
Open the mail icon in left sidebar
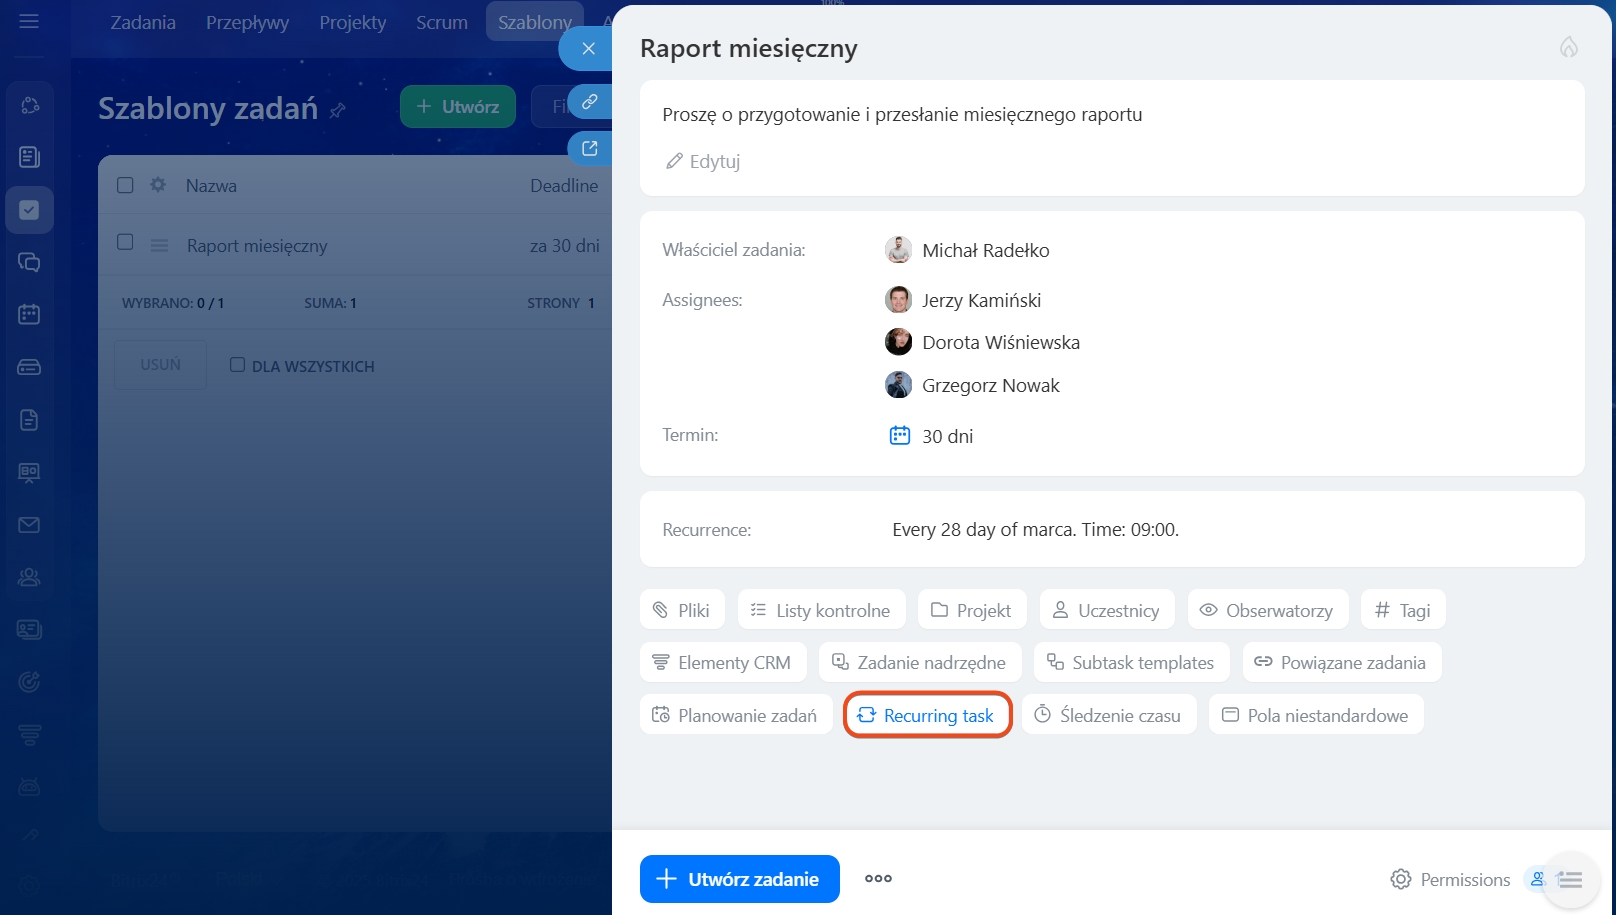[29, 525]
